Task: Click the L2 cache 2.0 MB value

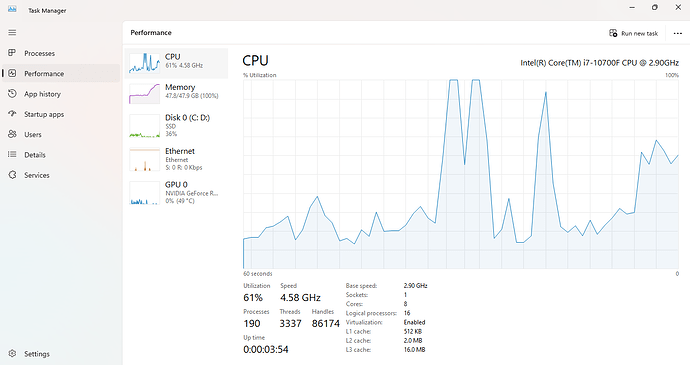Action: coord(413,340)
